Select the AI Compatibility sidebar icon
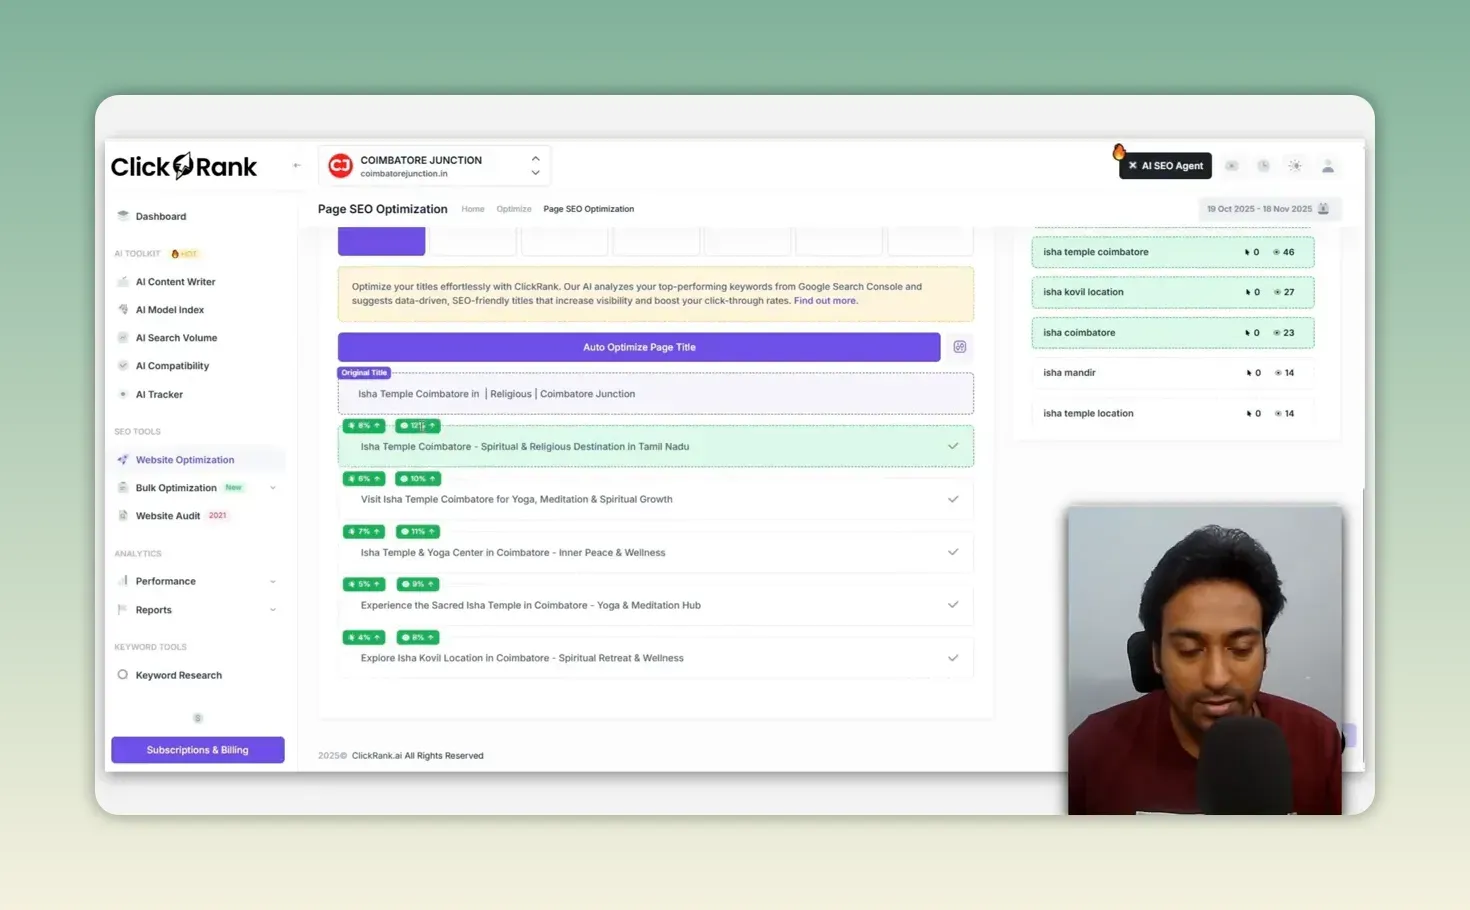1470x910 pixels. point(123,366)
